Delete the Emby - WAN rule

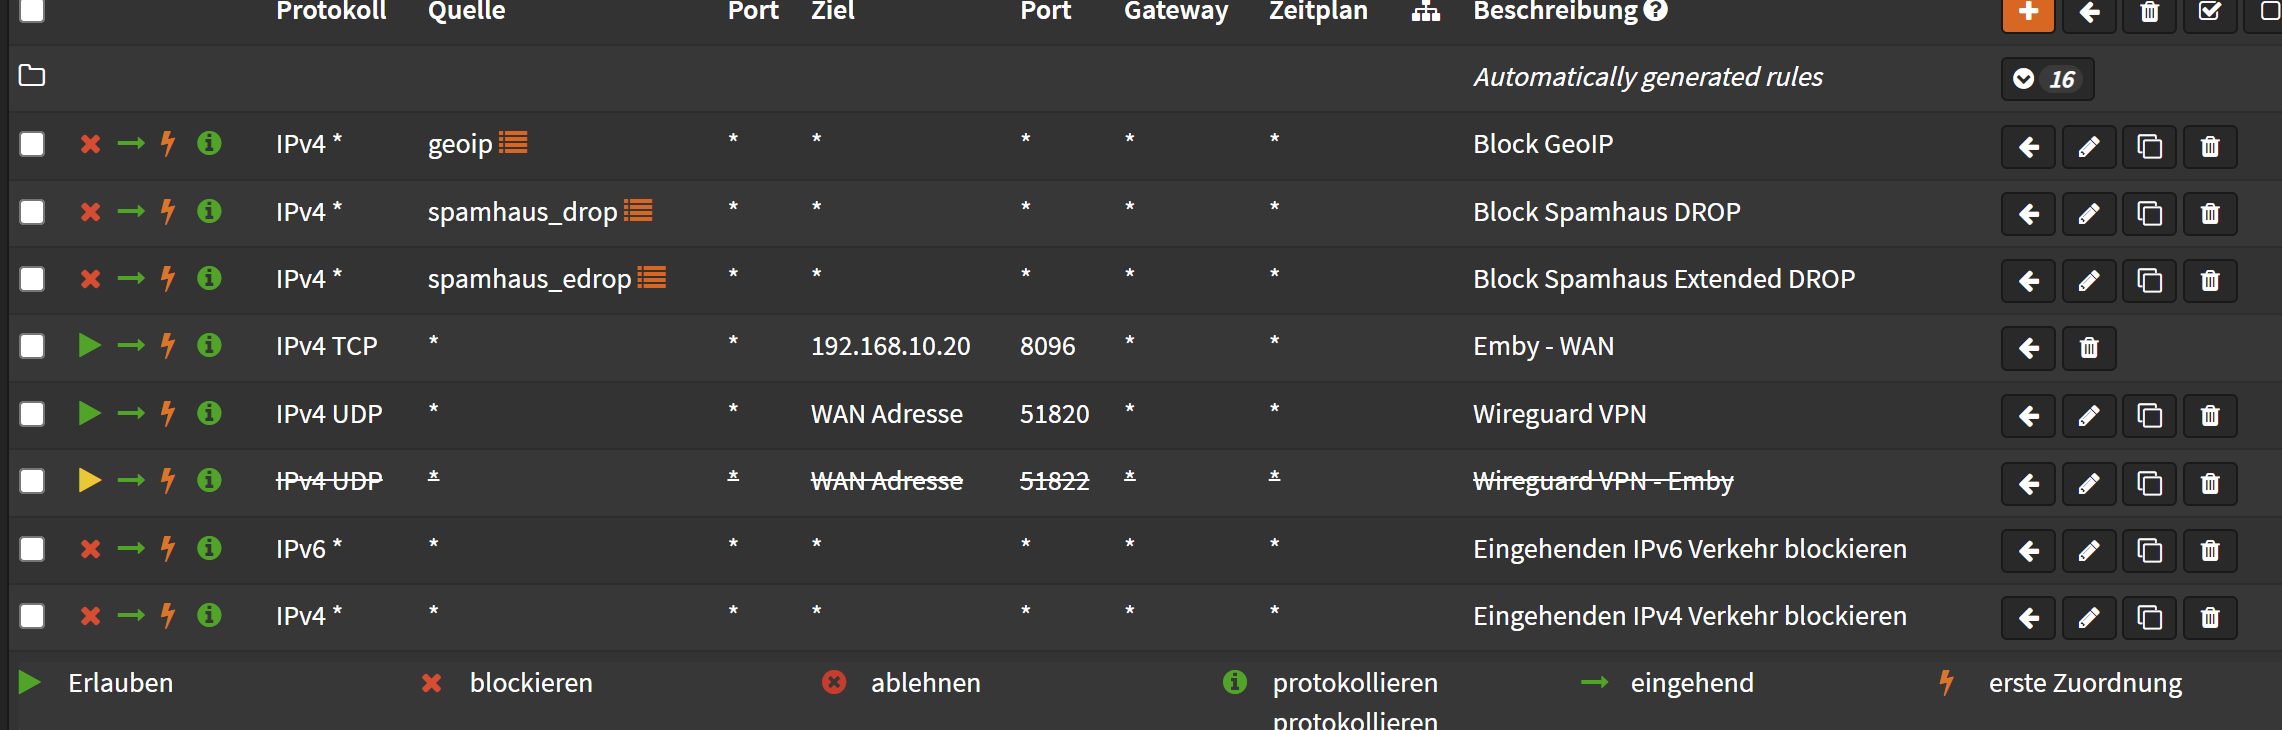click(2089, 348)
